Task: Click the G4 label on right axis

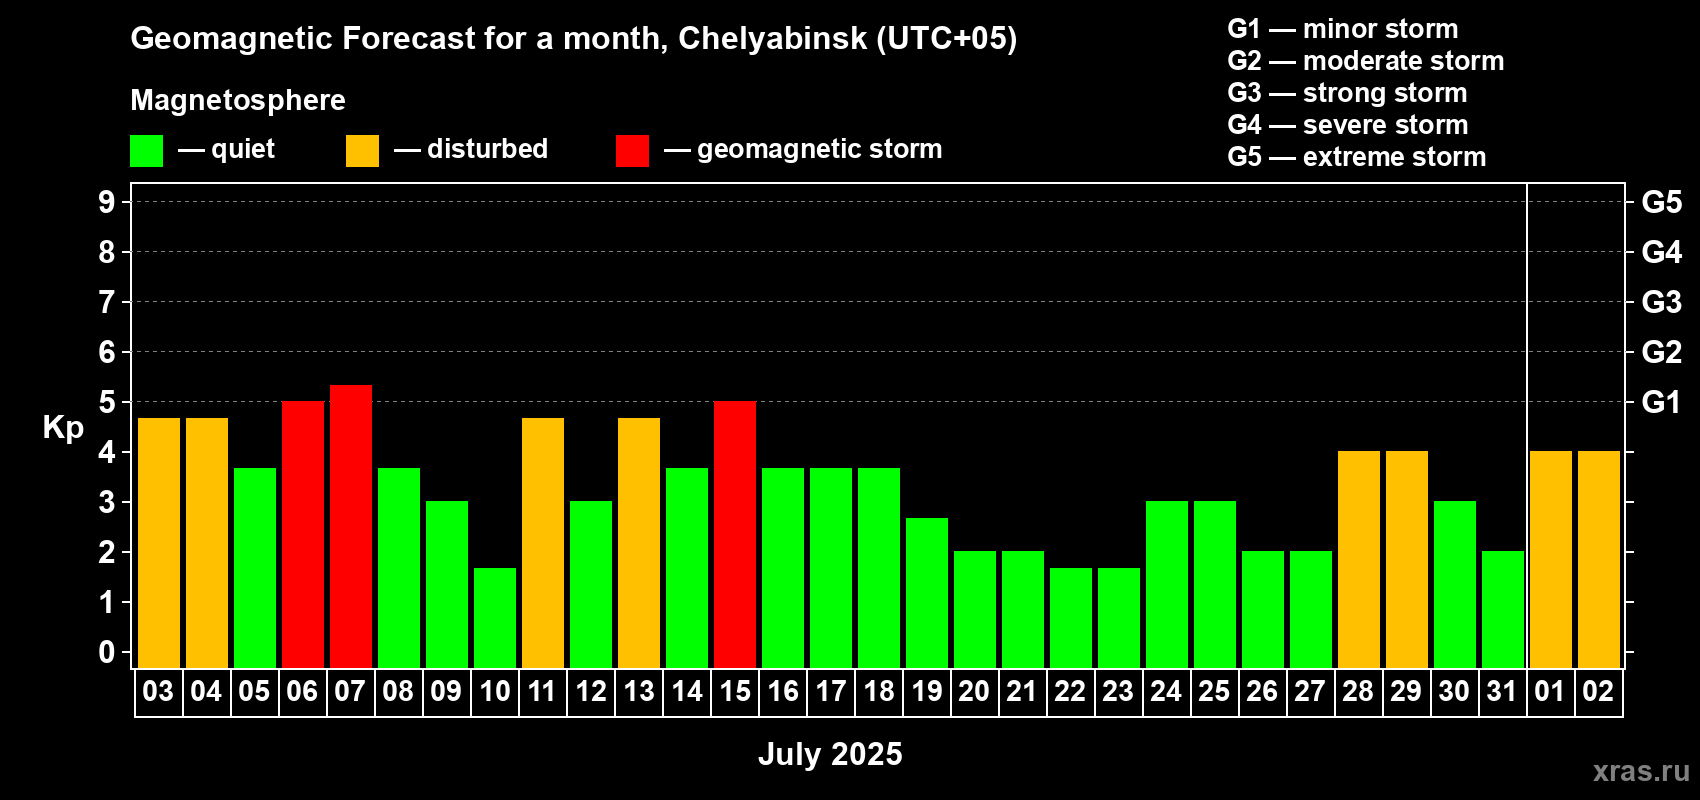Action: pyautogui.click(x=1661, y=252)
